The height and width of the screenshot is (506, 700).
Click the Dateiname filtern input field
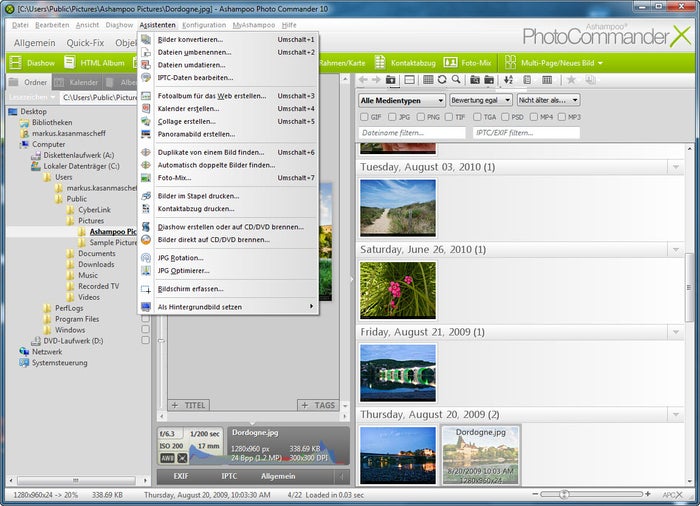(412, 132)
